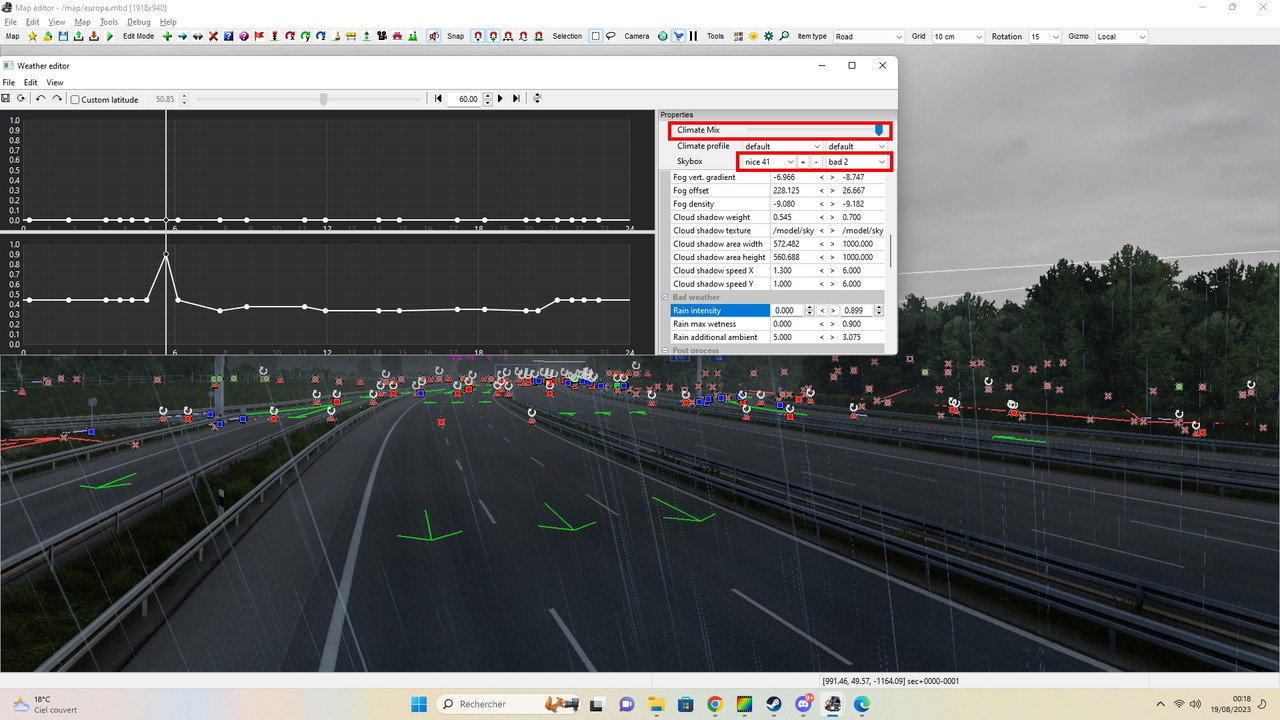The image size is (1280, 720).
Task: Open the Skybox dropdown showing nice 41
Action: pyautogui.click(x=769, y=162)
